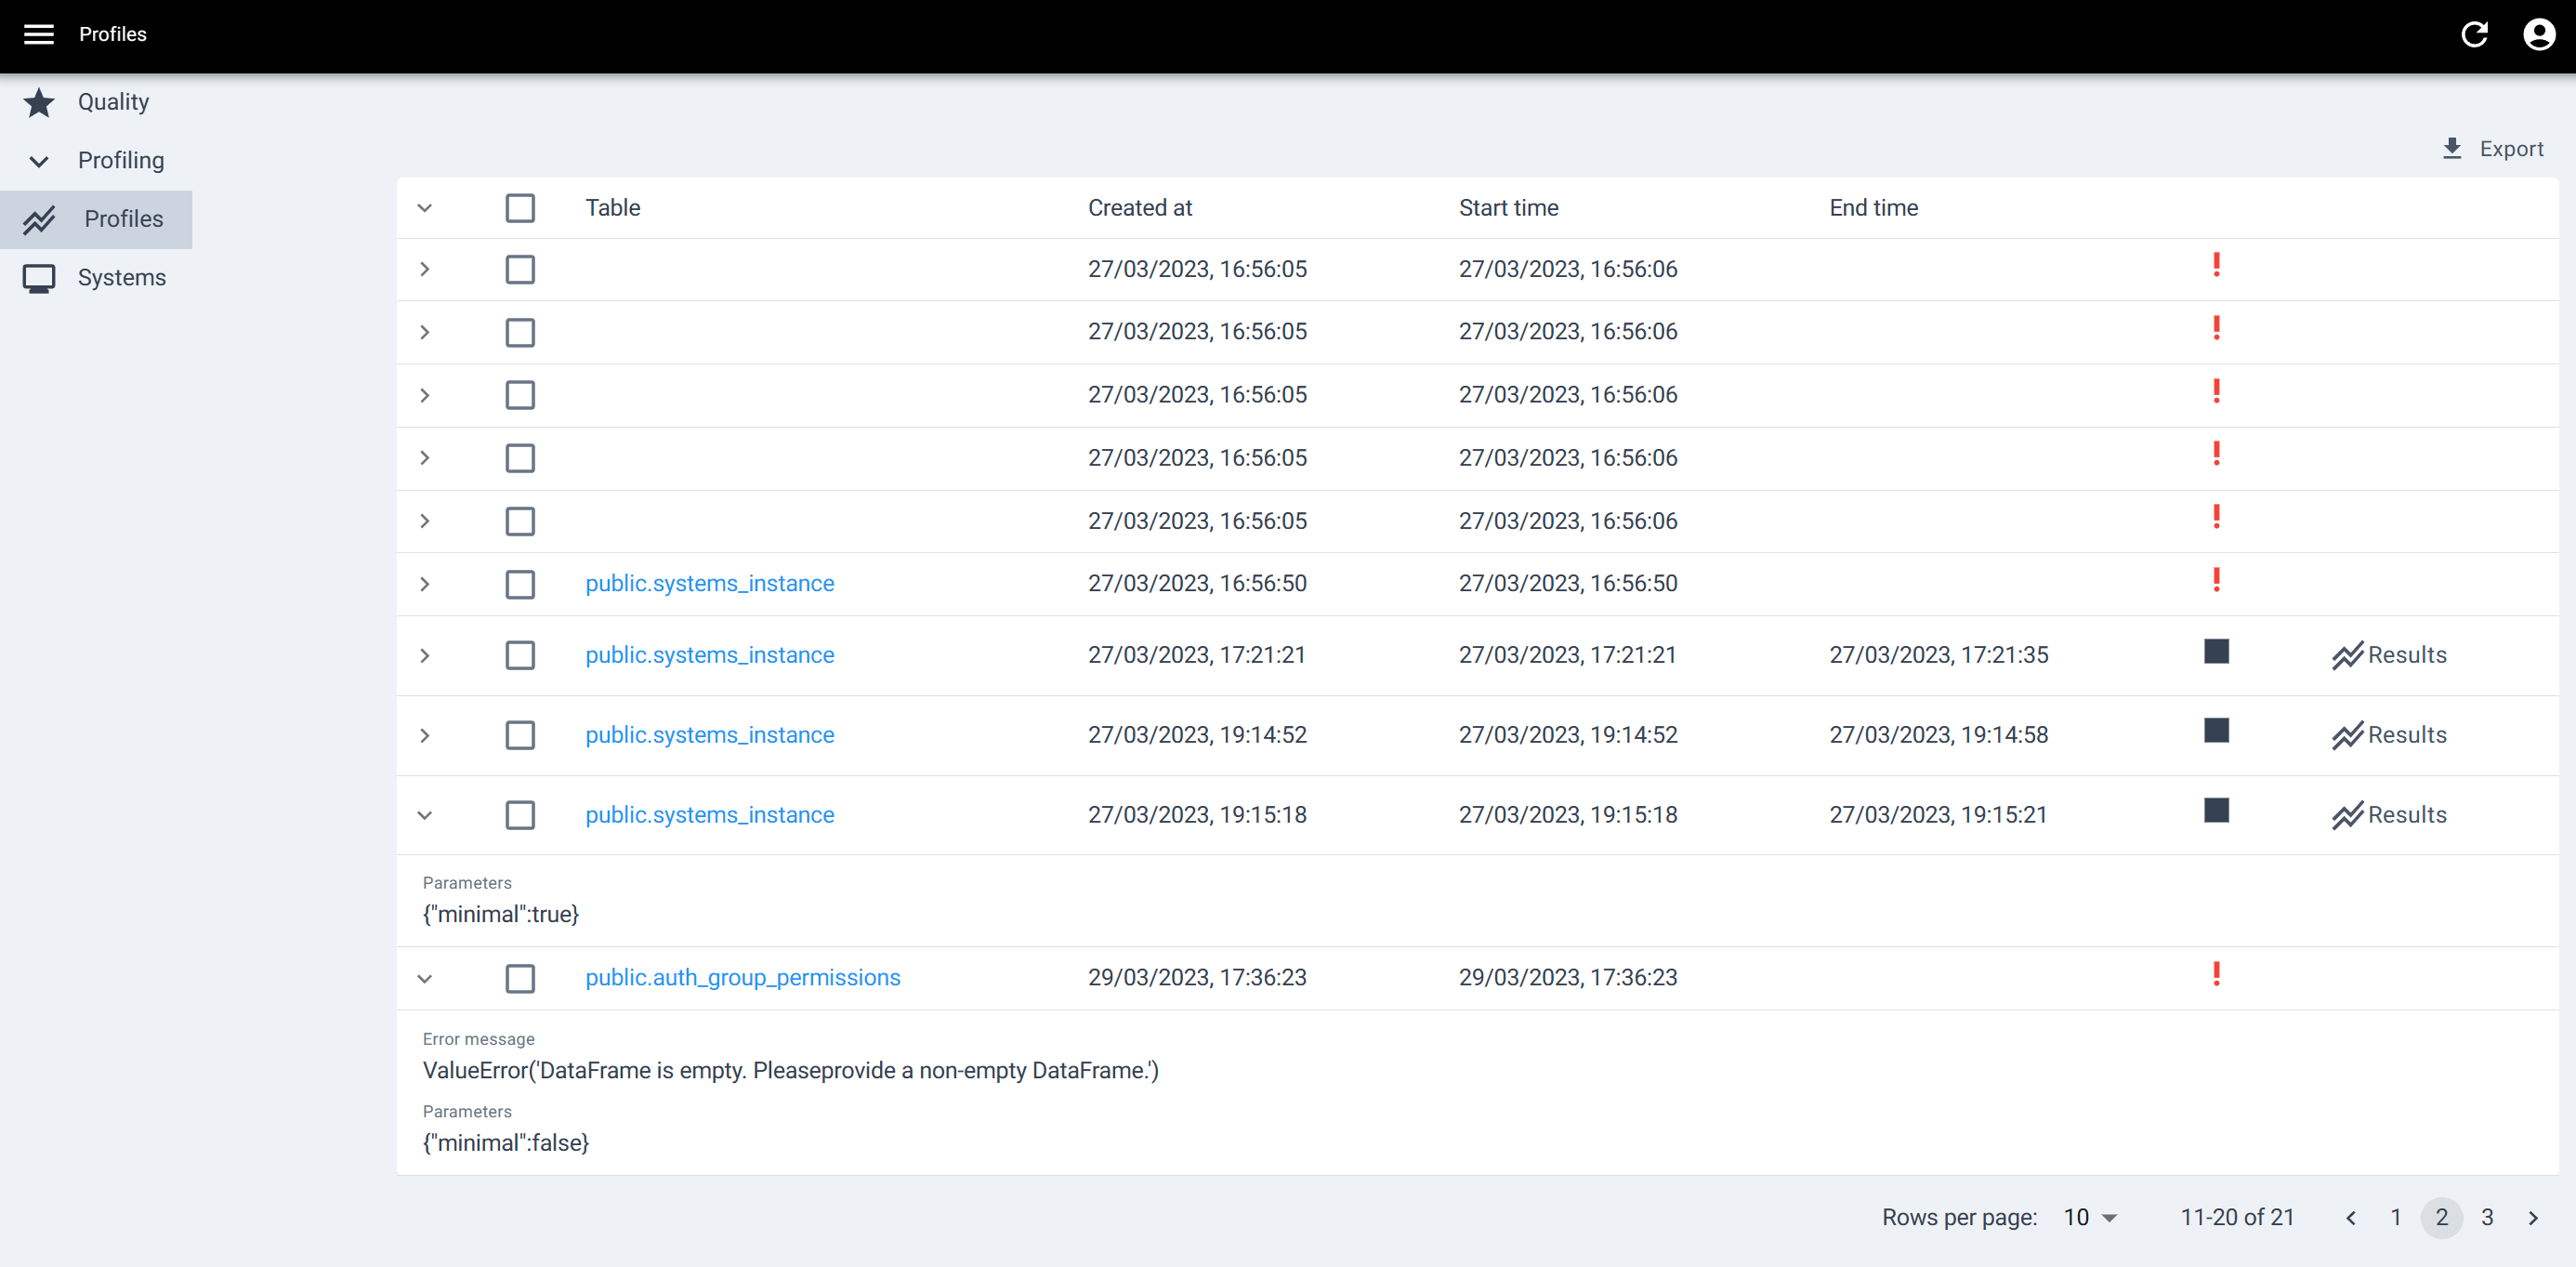Expand the 19:14:52 public.systems_instance row

tap(425, 736)
